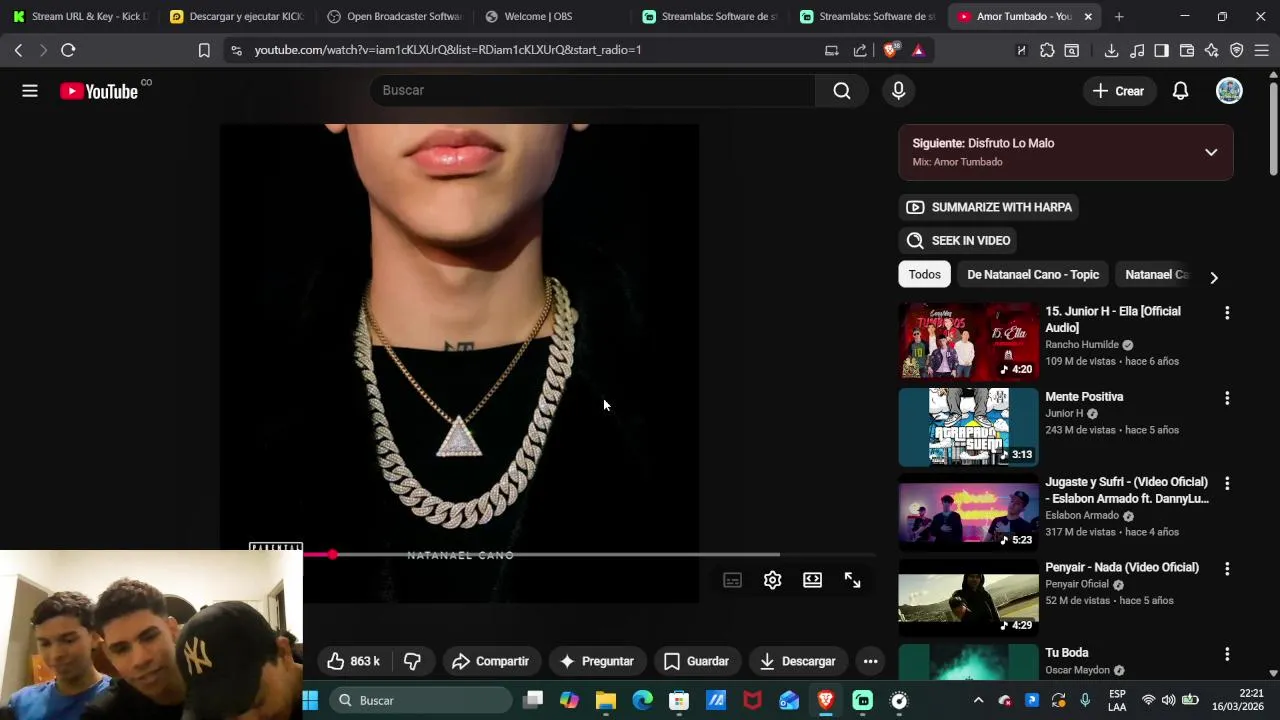Image resolution: width=1280 pixels, height=720 pixels.
Task: Open more actions beside the Descargar button
Action: pos(870,661)
